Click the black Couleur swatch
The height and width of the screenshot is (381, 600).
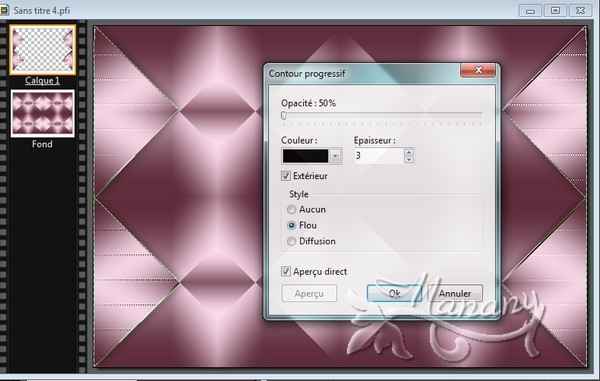[x=305, y=156]
